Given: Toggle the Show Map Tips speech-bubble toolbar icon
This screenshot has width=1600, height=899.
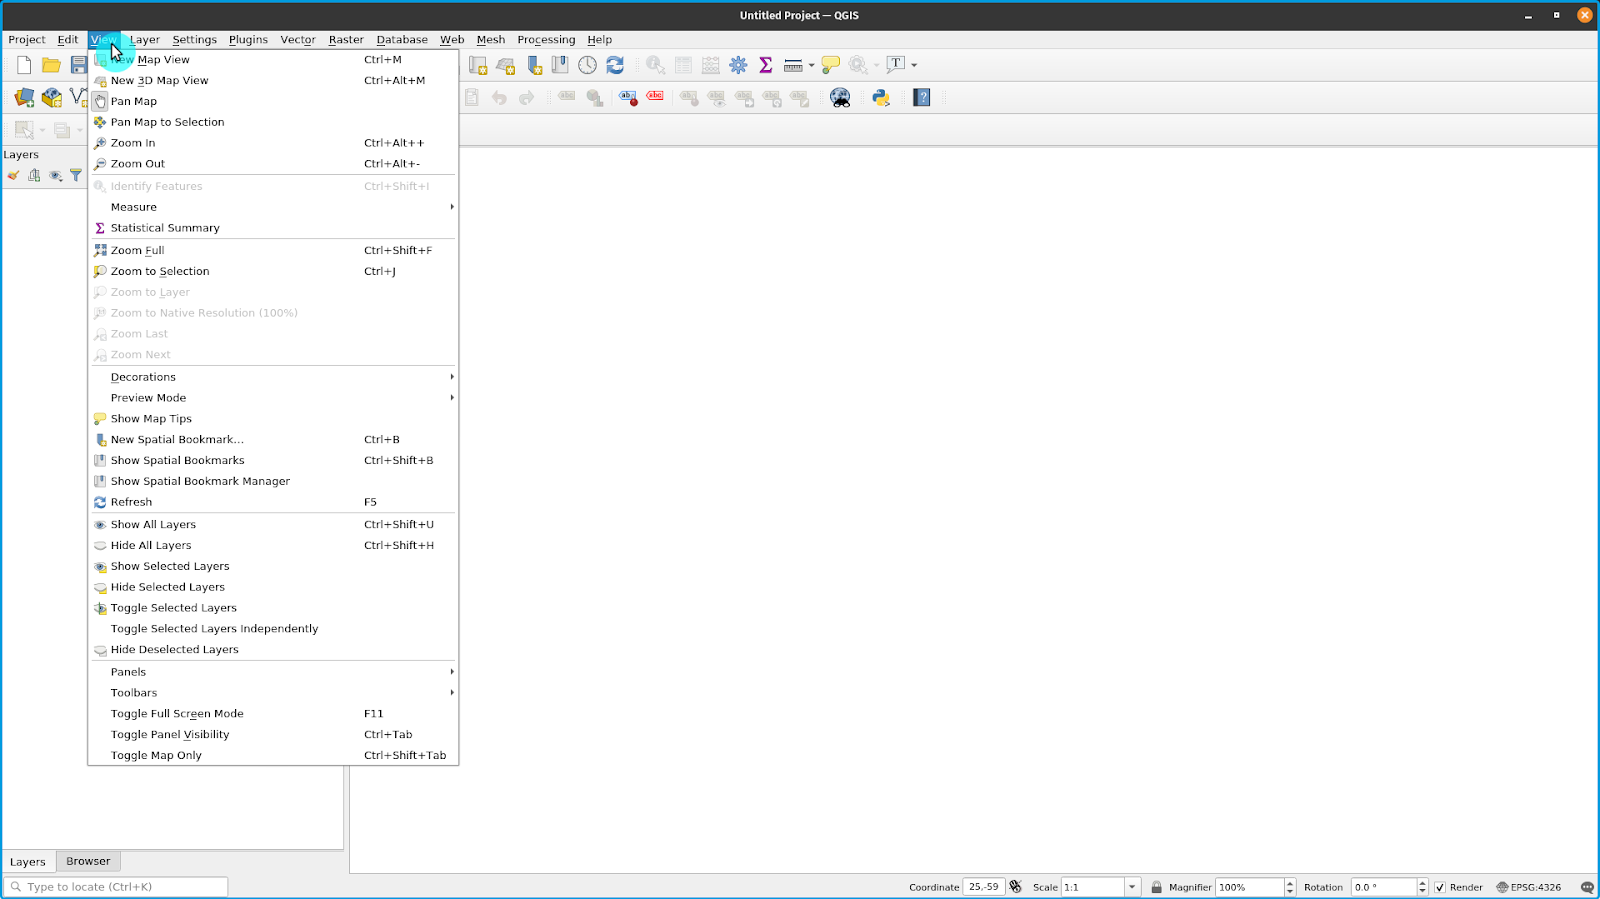Looking at the screenshot, I should [830, 65].
